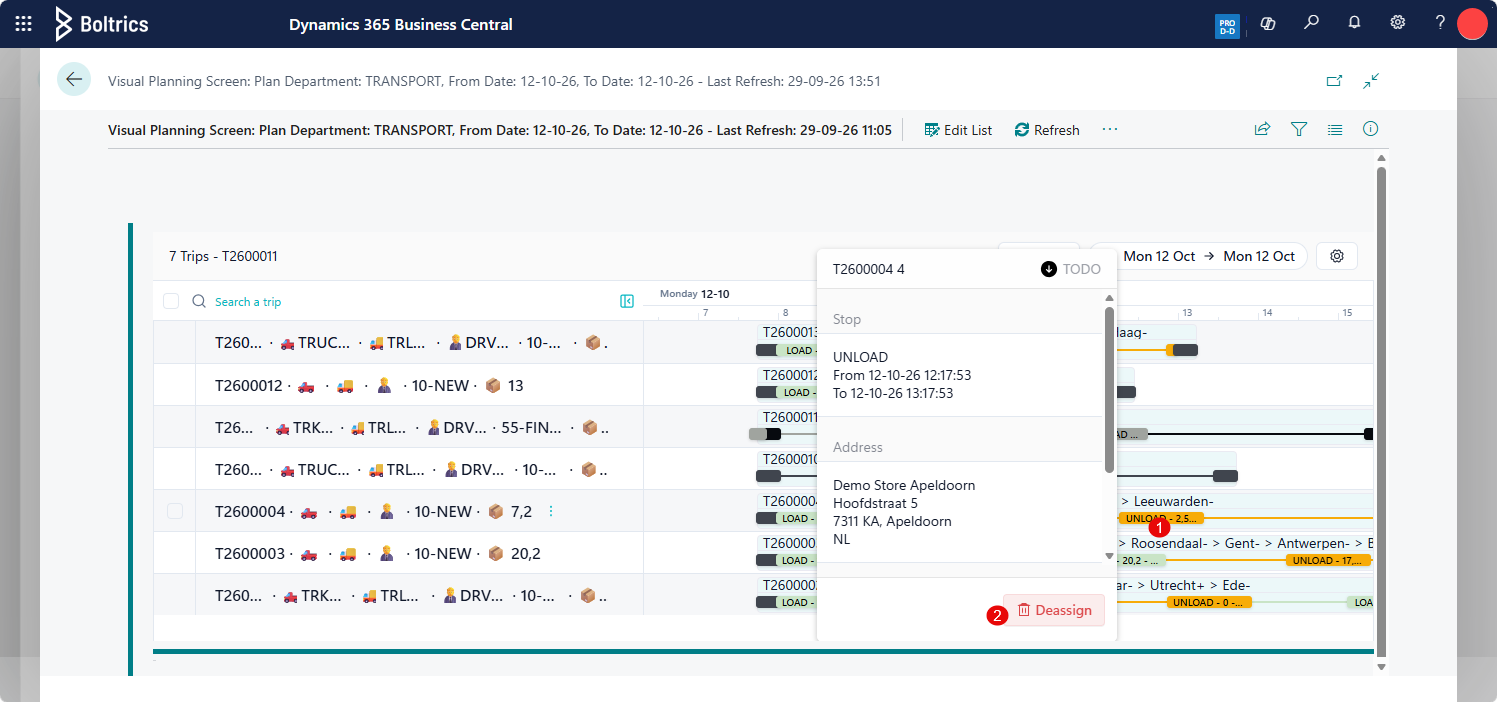Screen dimensions: 1497x702
Task: Open the search magnifier in top bar
Action: tap(1312, 23)
